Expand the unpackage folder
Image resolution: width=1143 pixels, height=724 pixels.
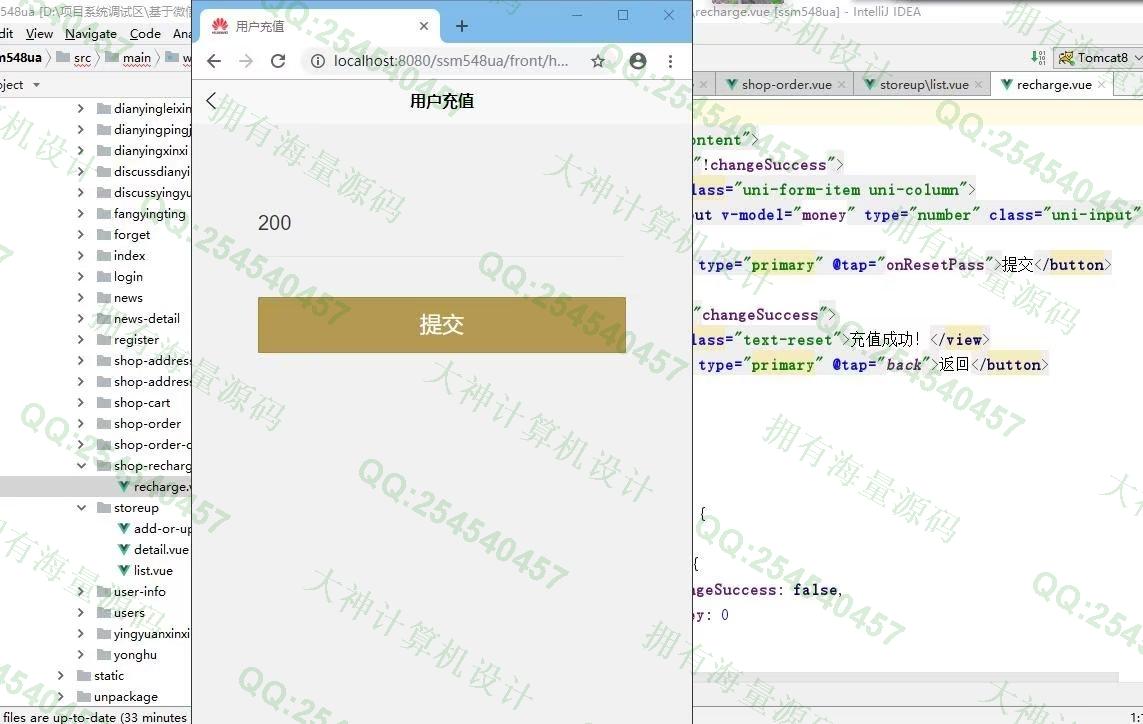[61, 697]
